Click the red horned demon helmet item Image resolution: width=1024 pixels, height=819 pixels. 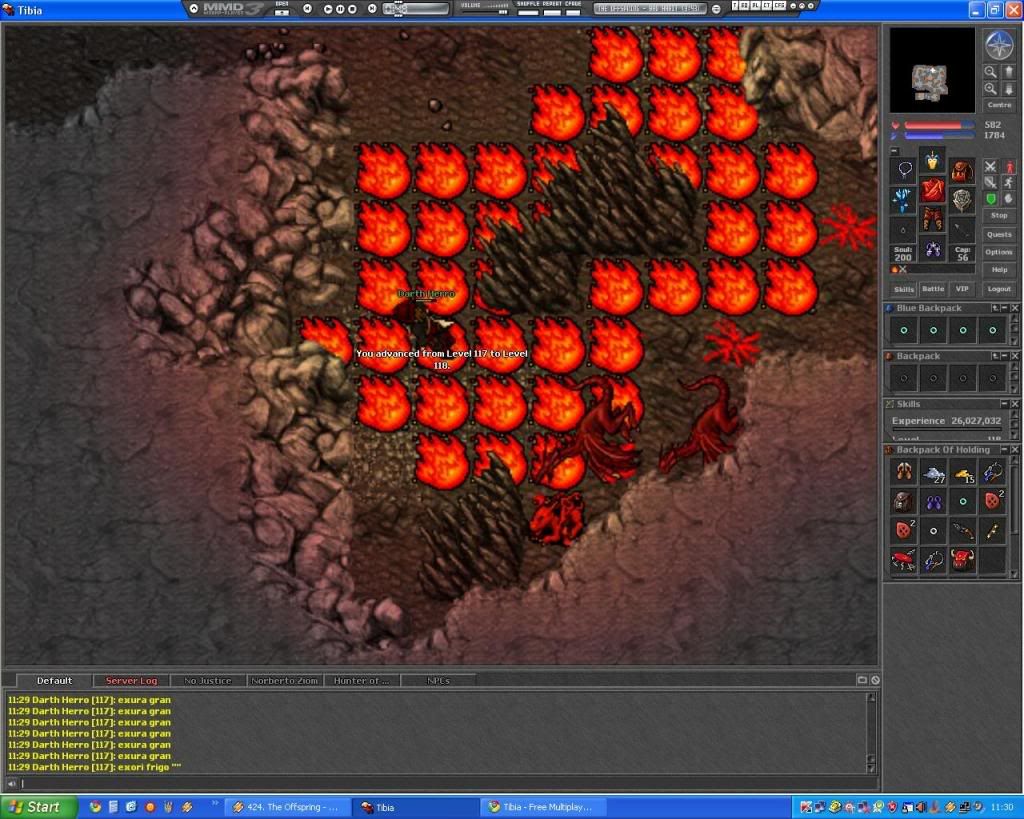point(963,560)
